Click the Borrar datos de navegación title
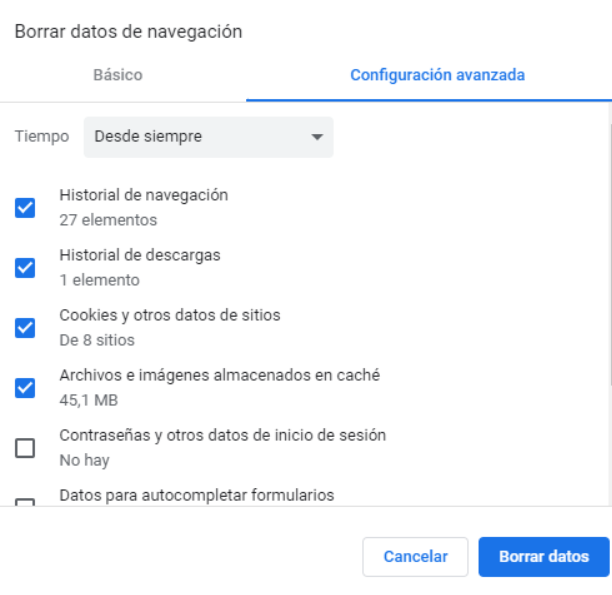This screenshot has height=595, width=612. pyautogui.click(x=129, y=32)
